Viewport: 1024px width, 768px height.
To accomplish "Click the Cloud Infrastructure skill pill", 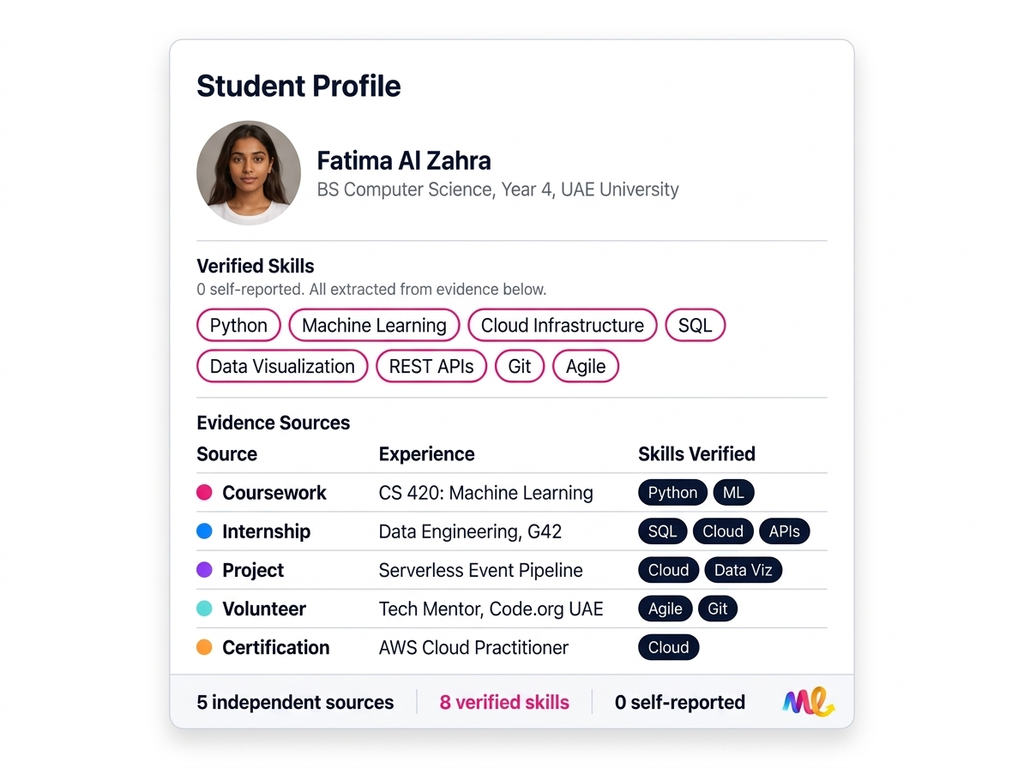I will point(562,325).
